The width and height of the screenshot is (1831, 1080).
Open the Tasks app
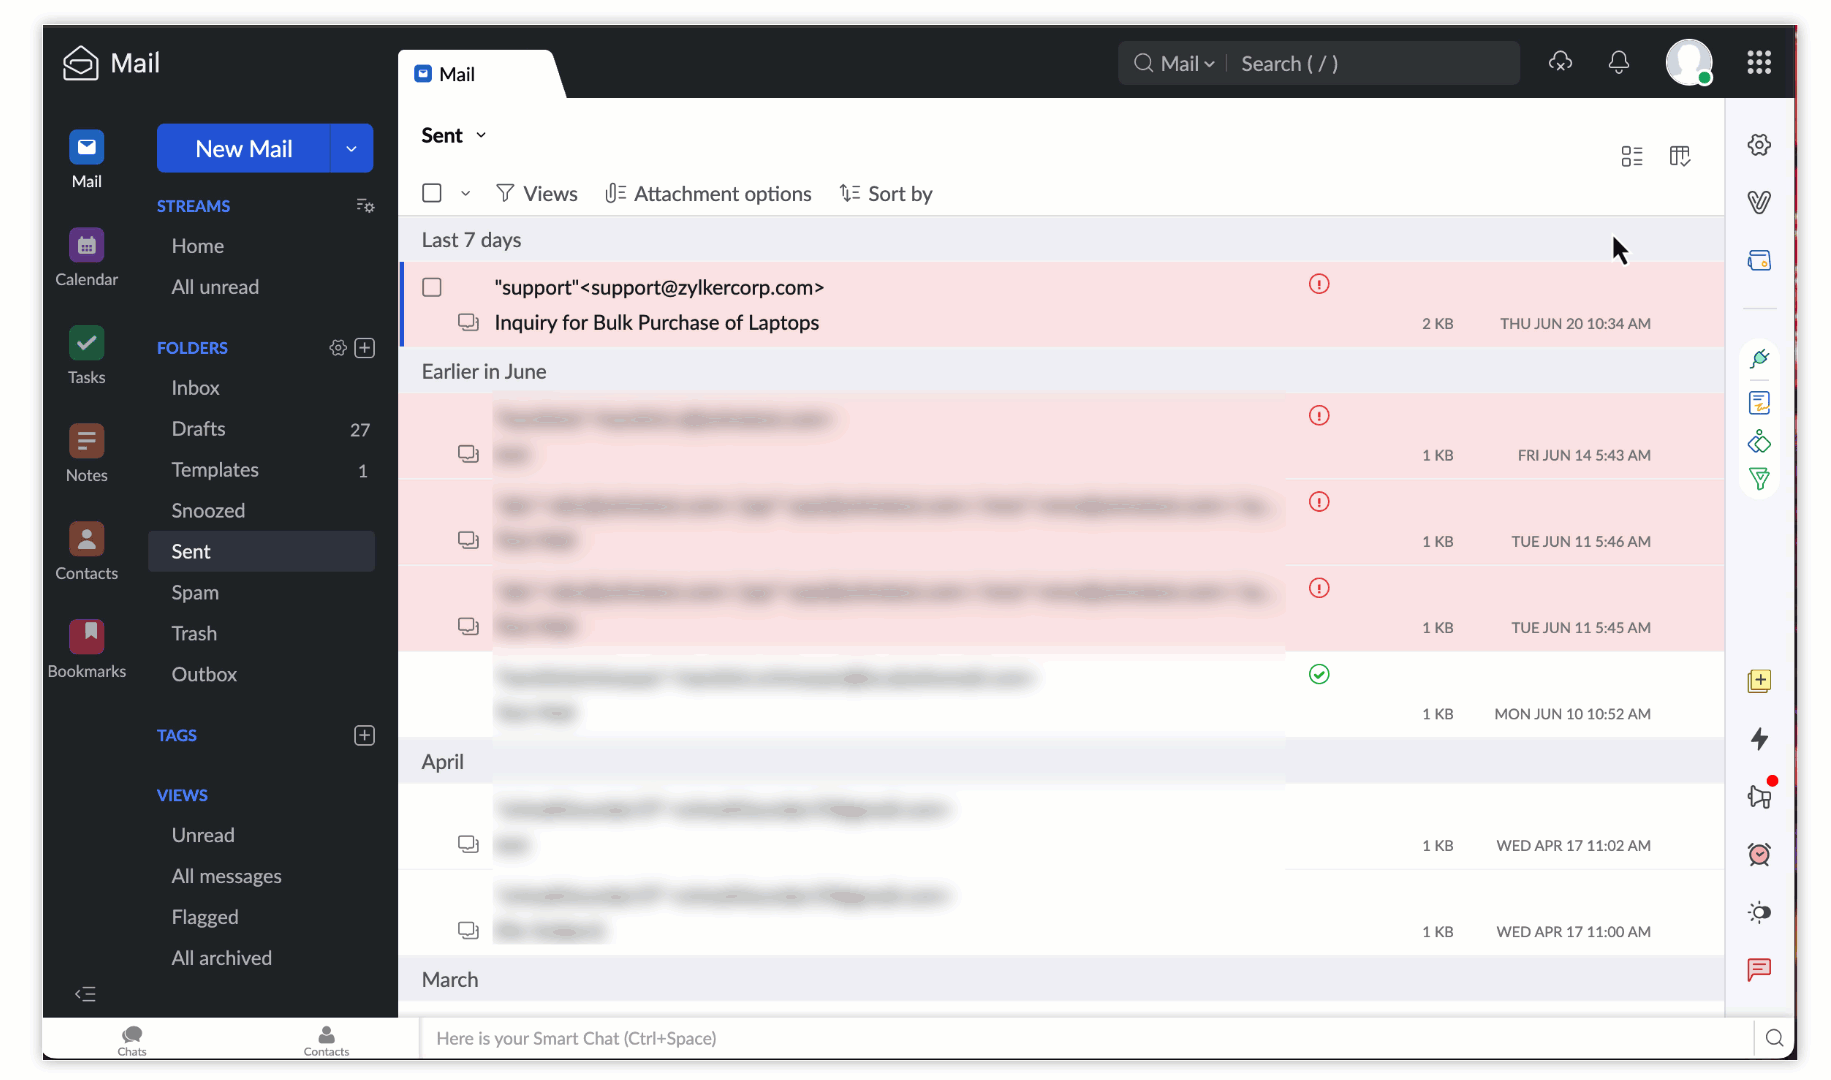pyautogui.click(x=87, y=343)
